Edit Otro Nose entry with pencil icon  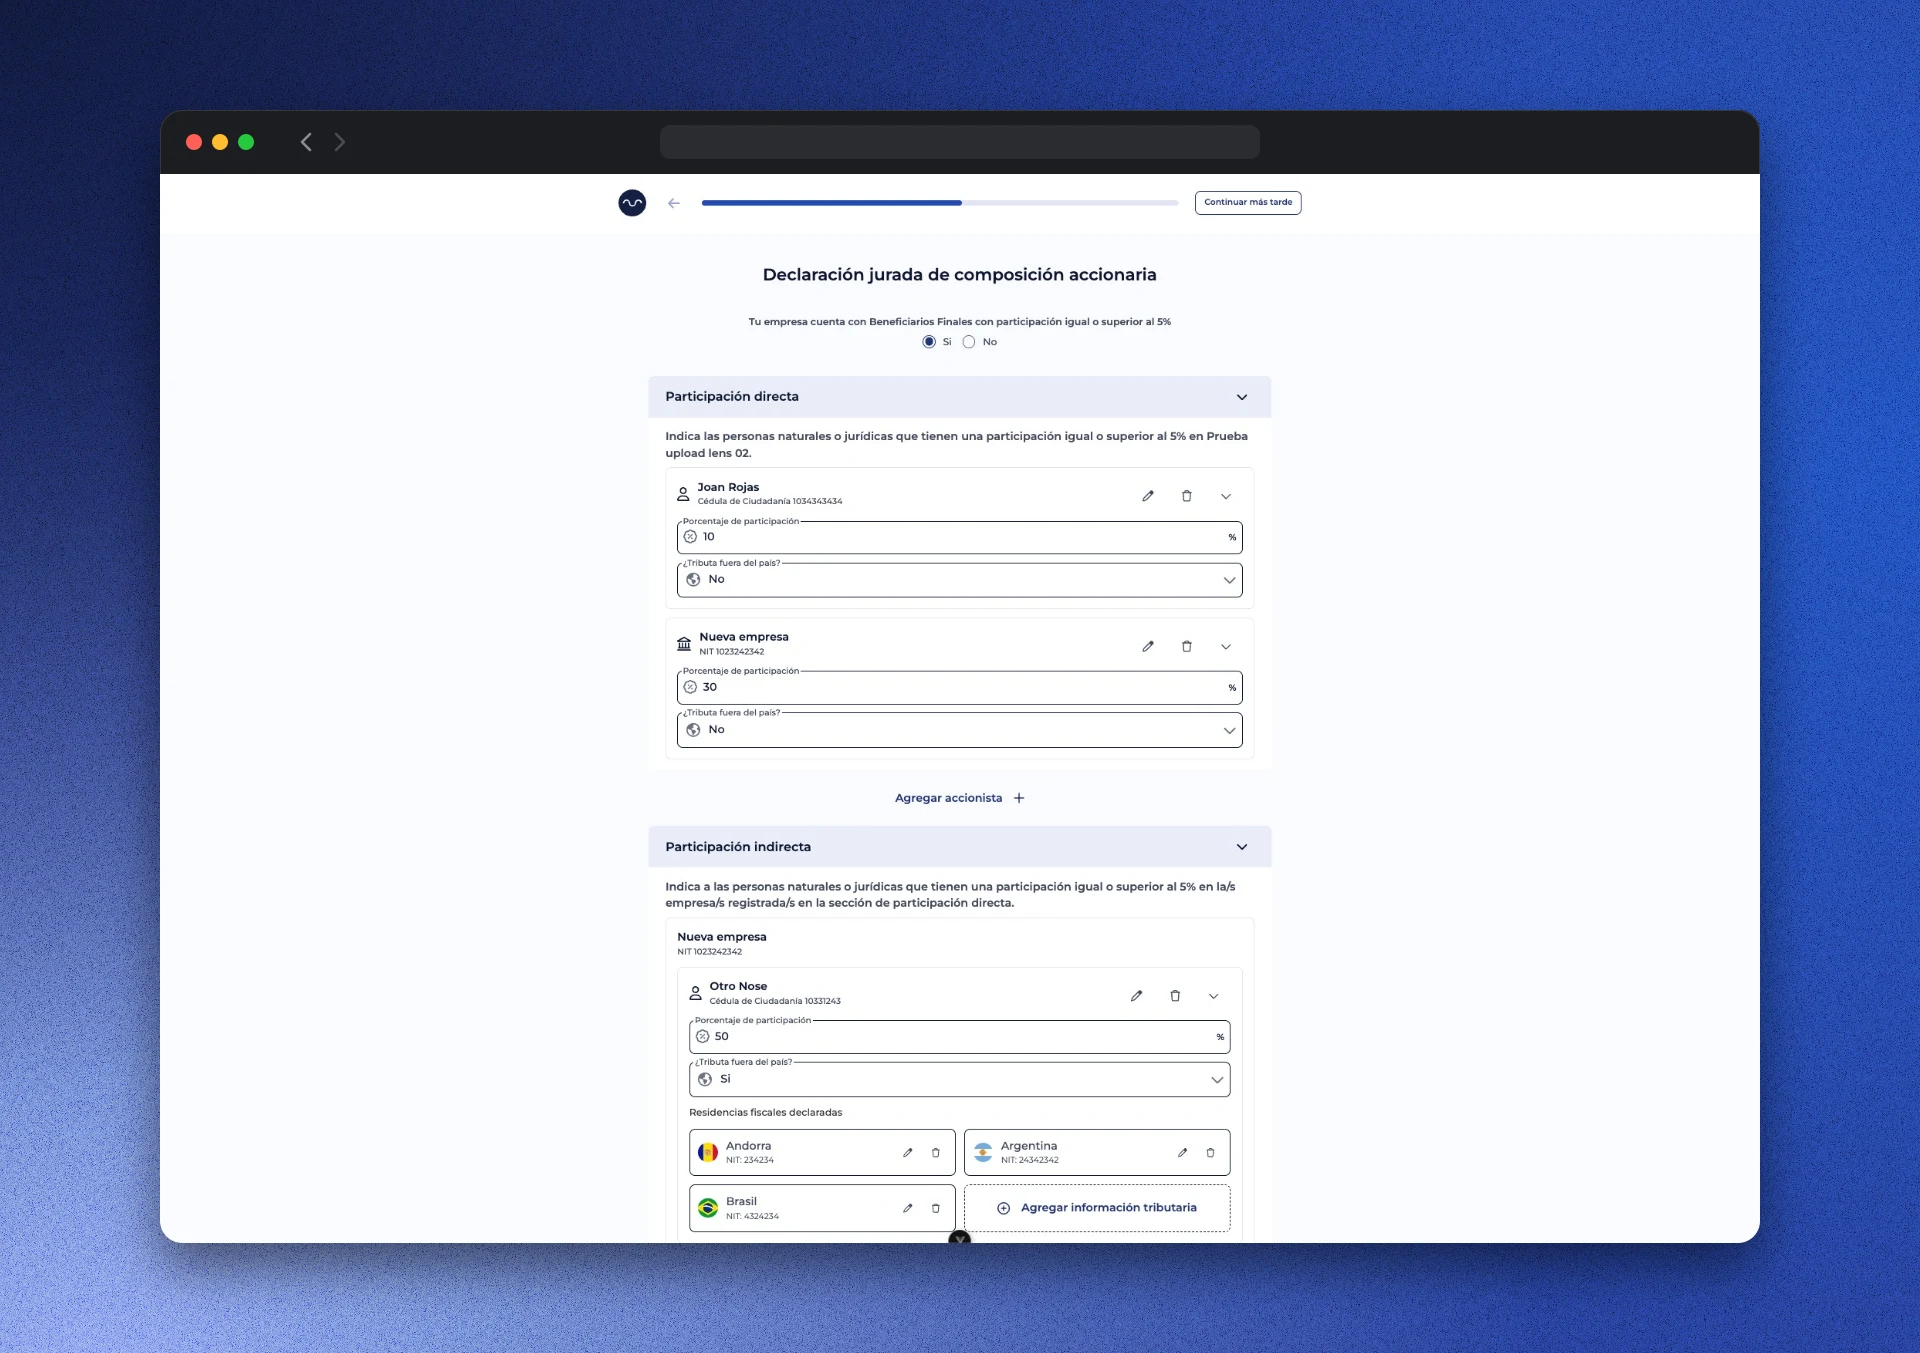point(1136,996)
